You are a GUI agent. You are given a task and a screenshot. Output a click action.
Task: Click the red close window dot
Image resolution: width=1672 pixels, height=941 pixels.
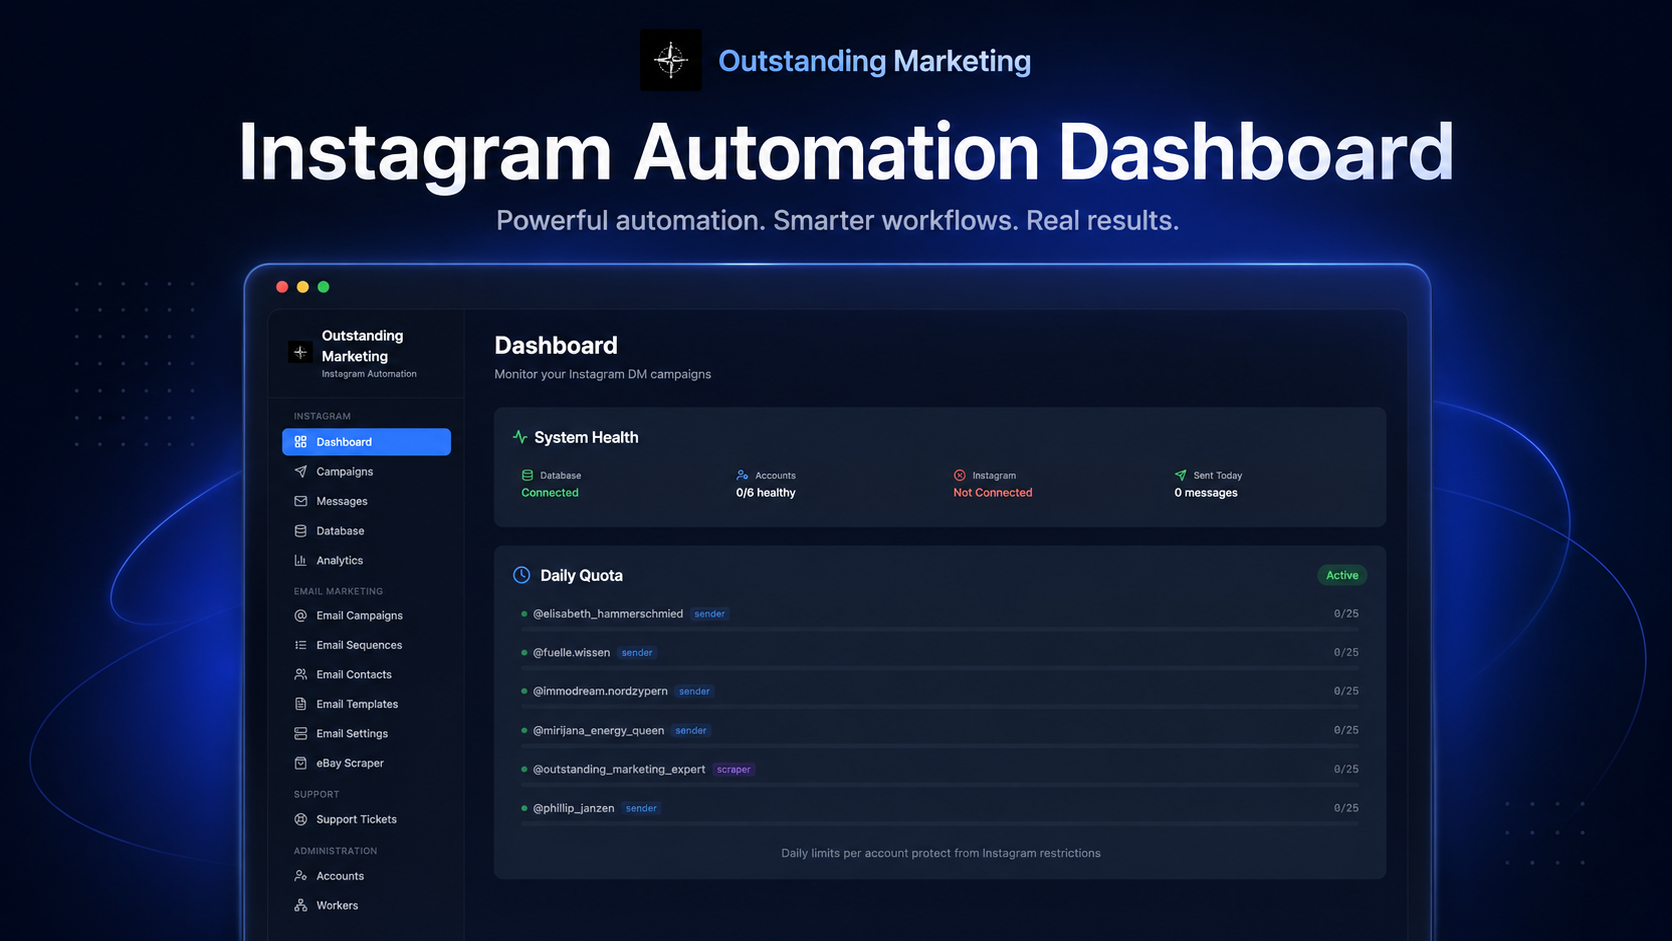pyautogui.click(x=282, y=287)
